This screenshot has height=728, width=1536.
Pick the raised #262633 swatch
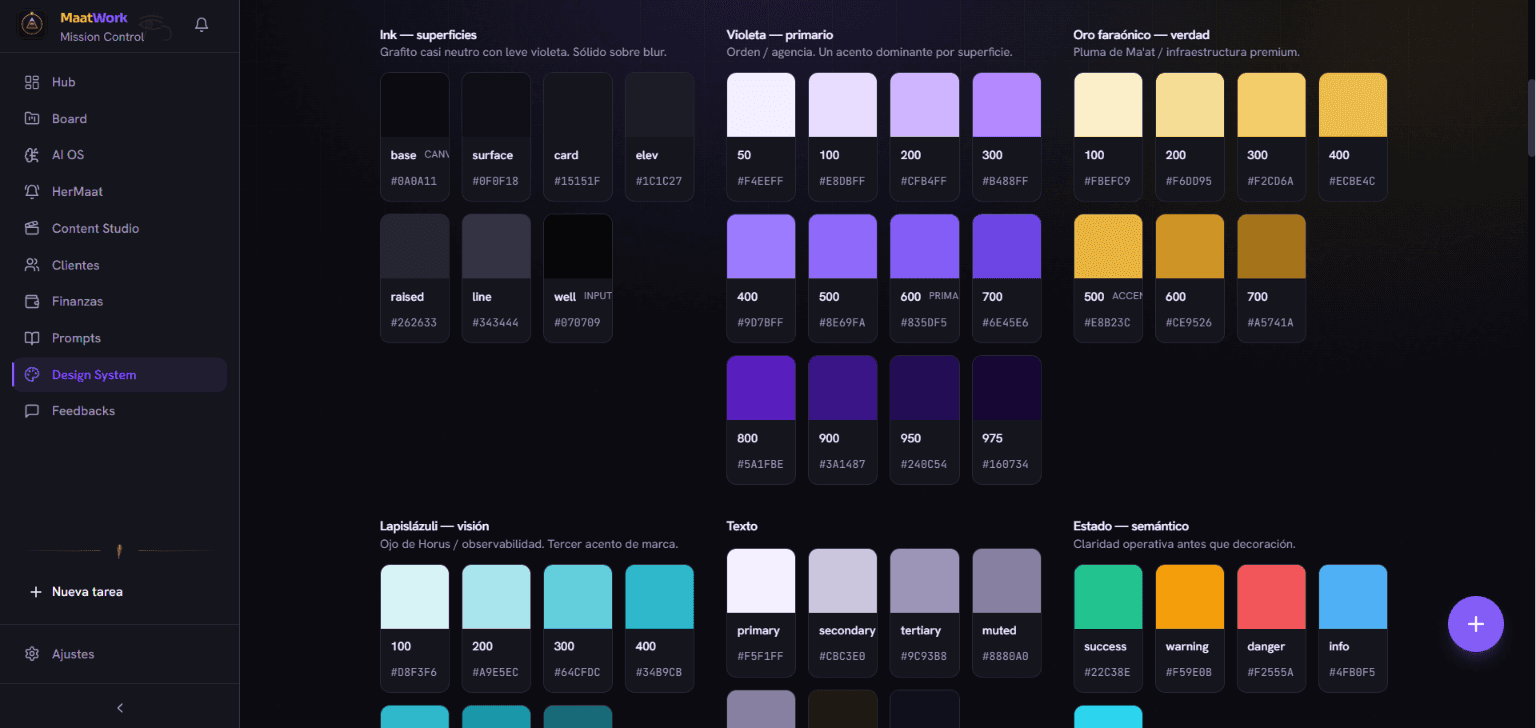(x=415, y=278)
